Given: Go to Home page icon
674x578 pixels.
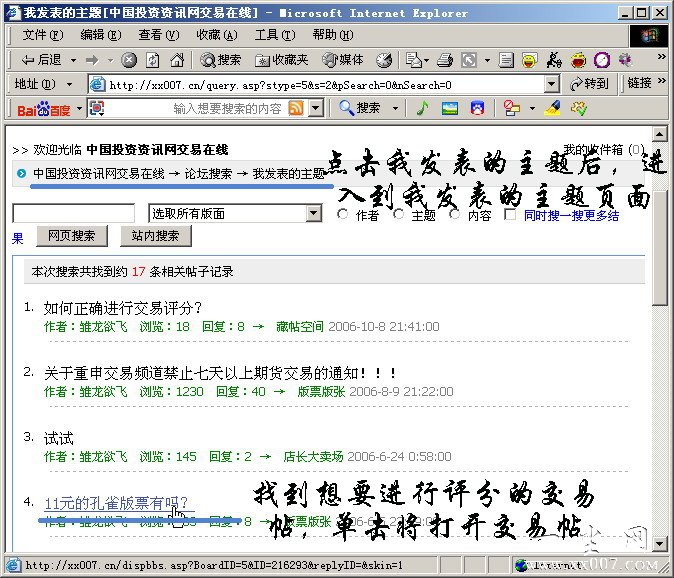Looking at the screenshot, I should [176, 60].
